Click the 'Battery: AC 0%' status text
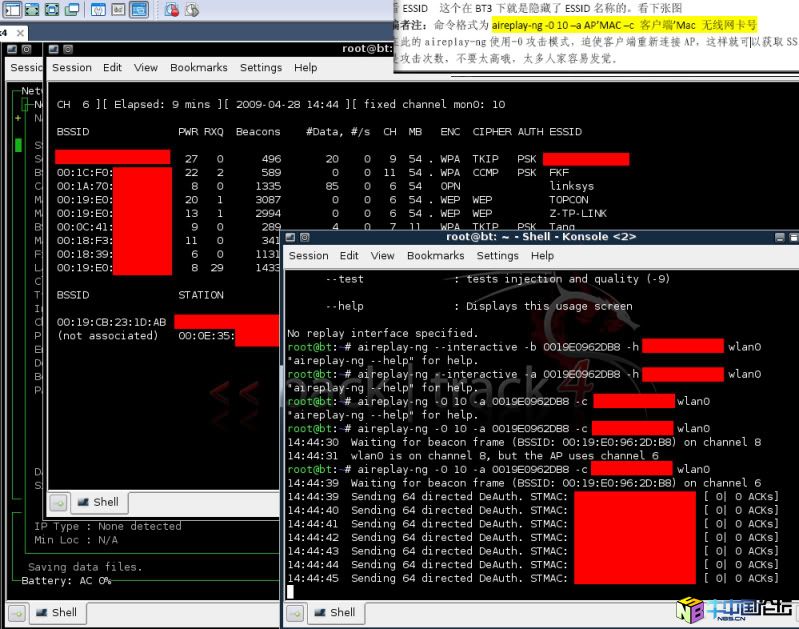 tap(66, 581)
